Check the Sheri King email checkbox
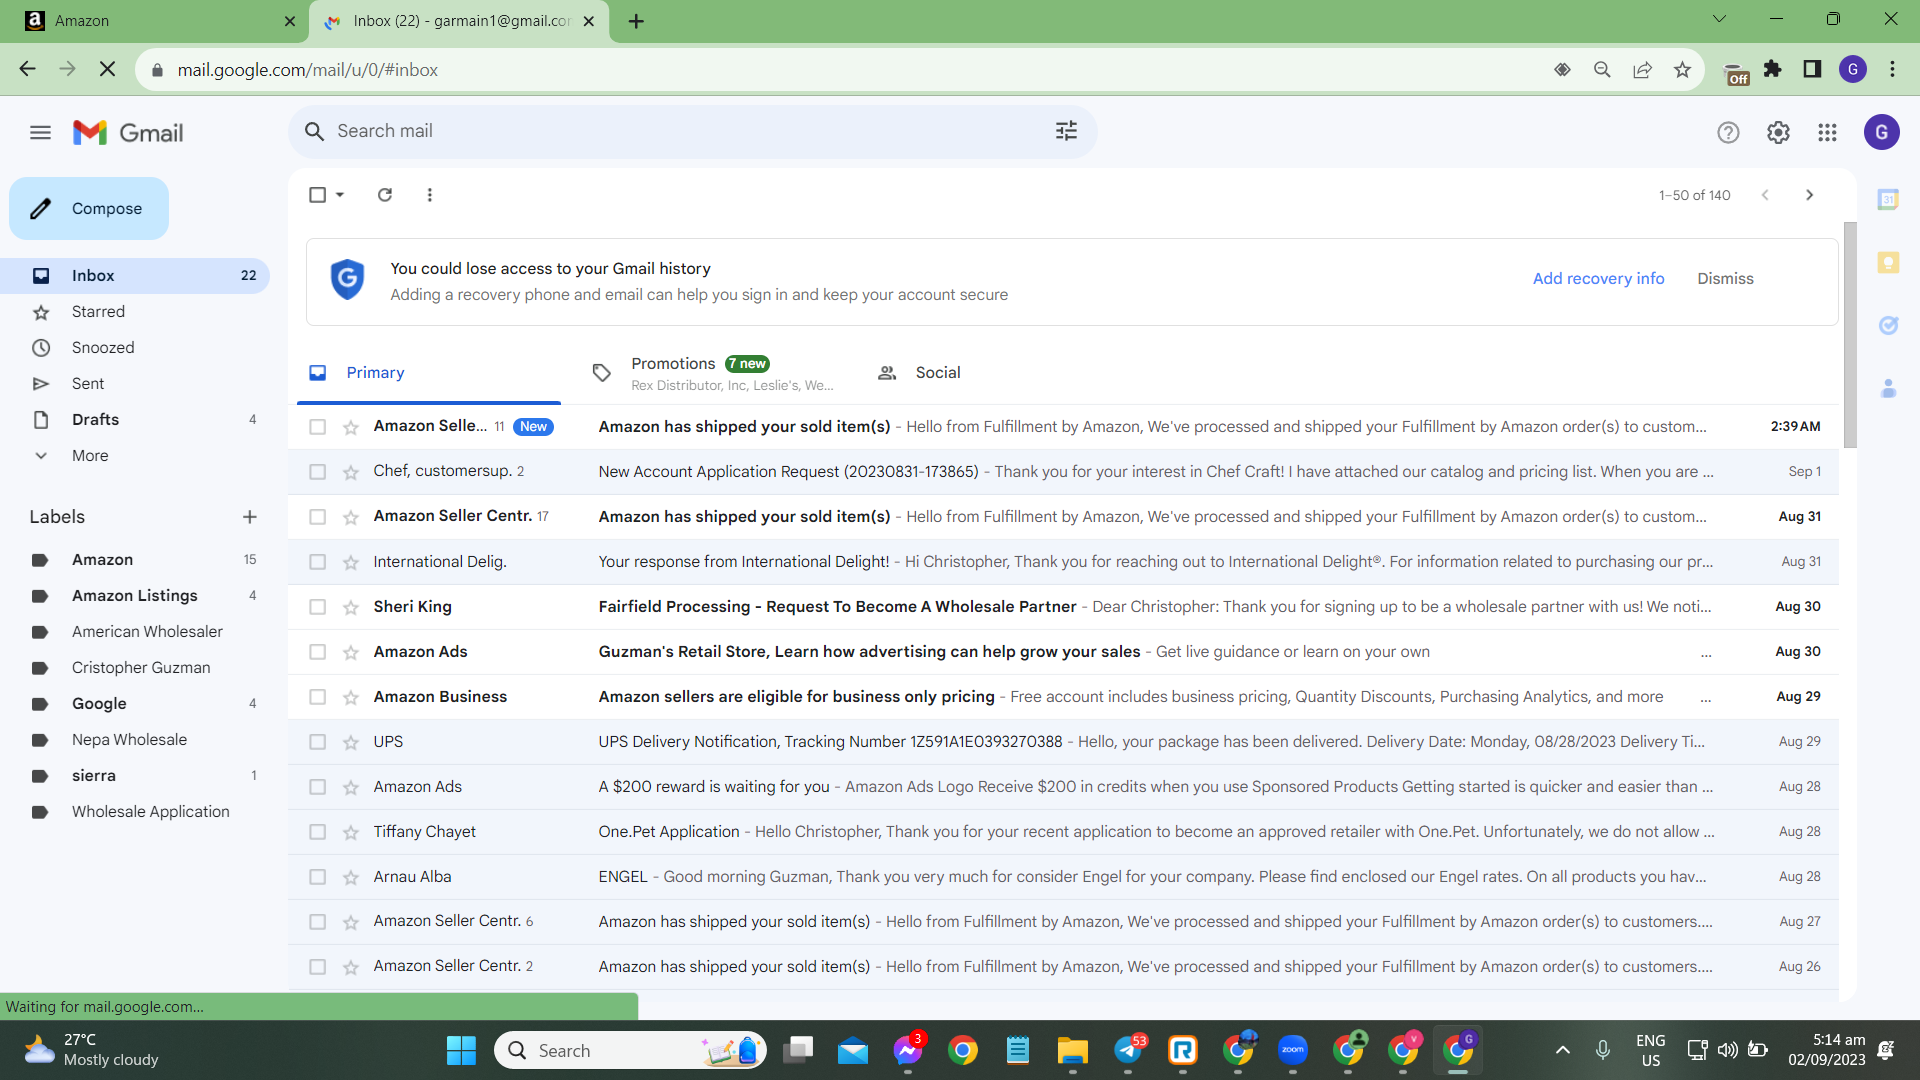This screenshot has width=1920, height=1080. [318, 607]
